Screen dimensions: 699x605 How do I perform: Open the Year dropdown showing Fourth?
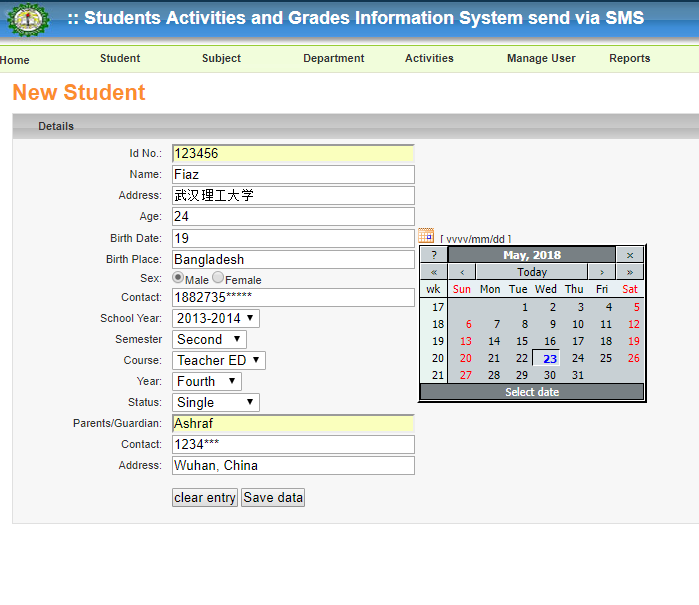click(x=207, y=381)
